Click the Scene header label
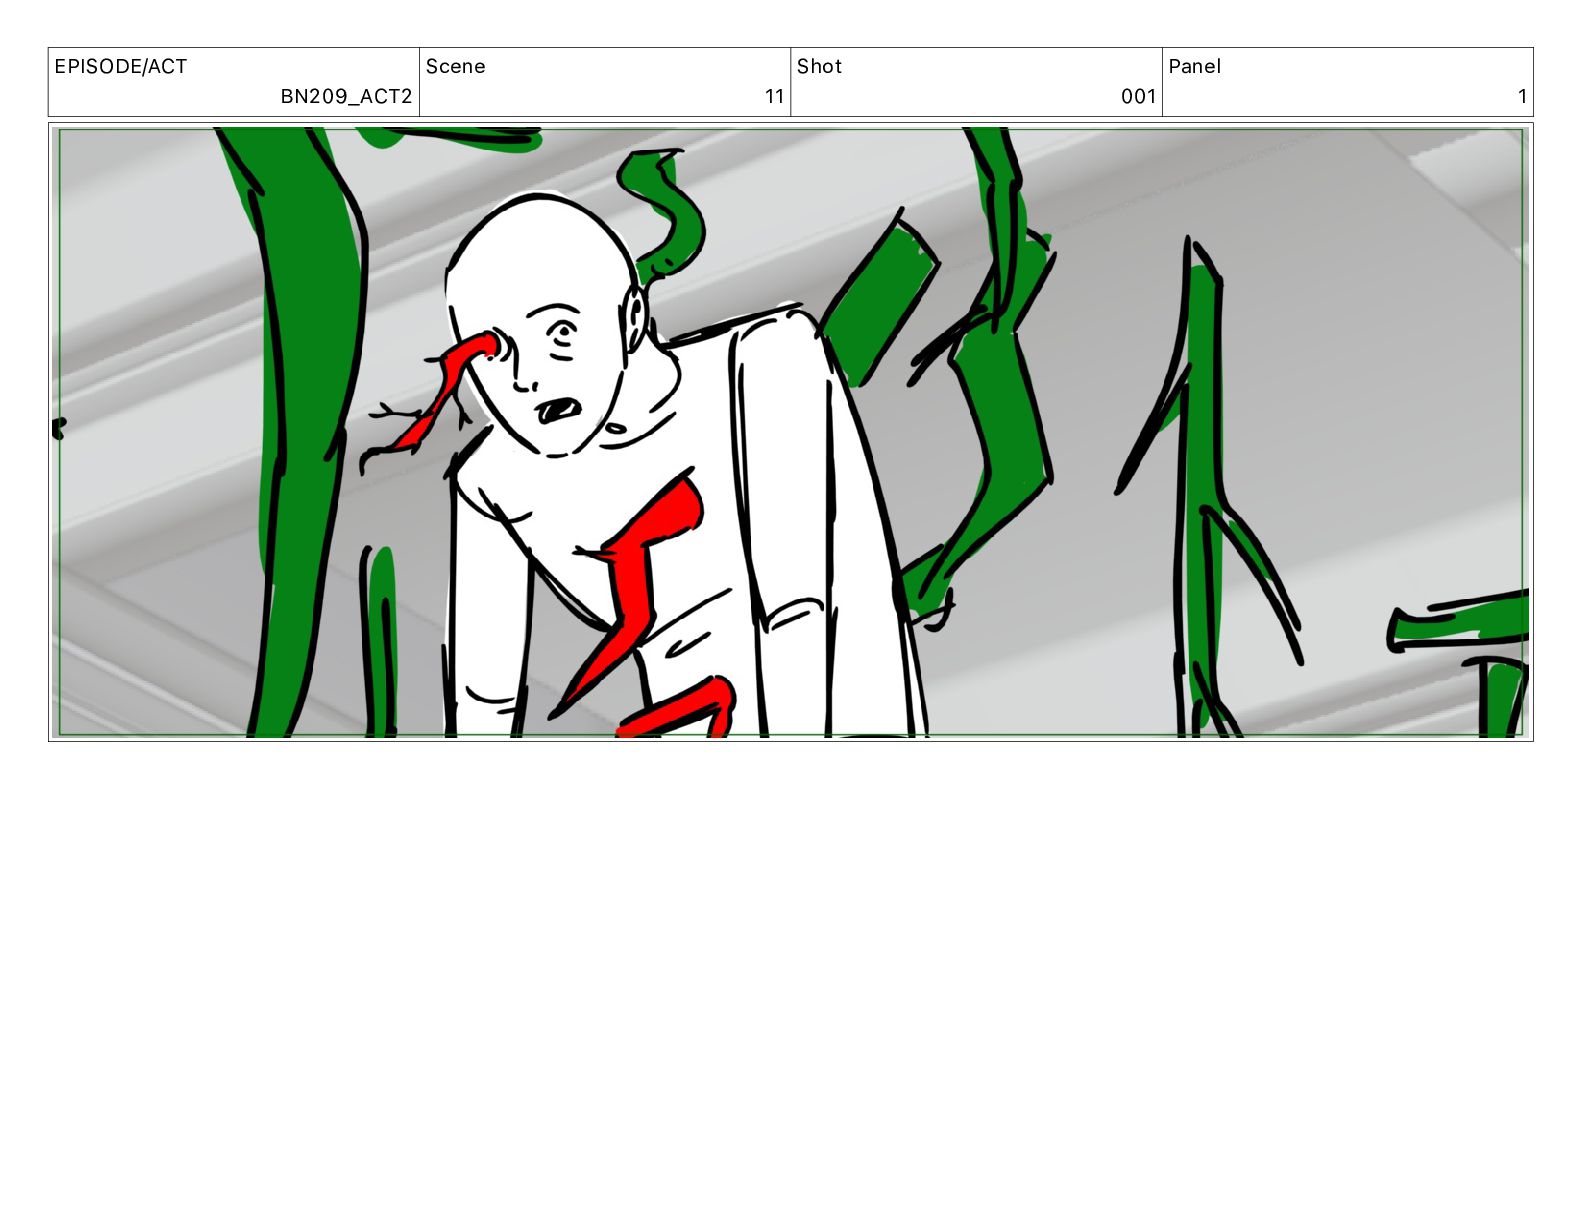This screenshot has height=1224, width=1584. click(x=455, y=67)
